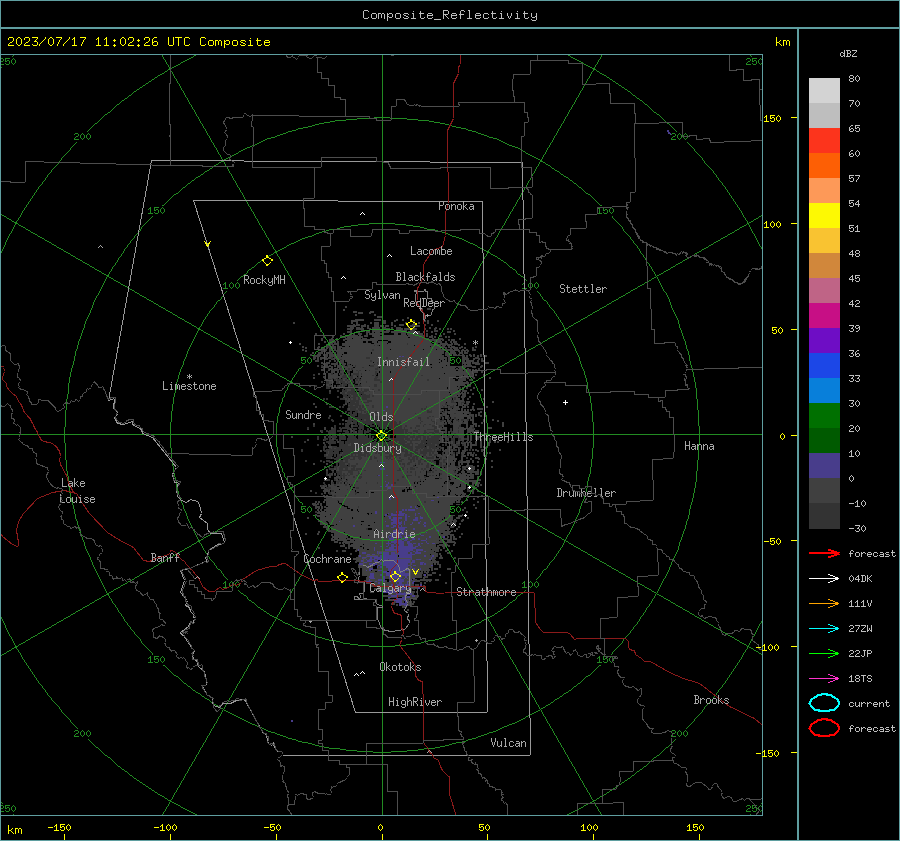Click the magenta 18TS arrow legend icon
Image resolution: width=900 pixels, height=841 pixels.
pos(824,679)
